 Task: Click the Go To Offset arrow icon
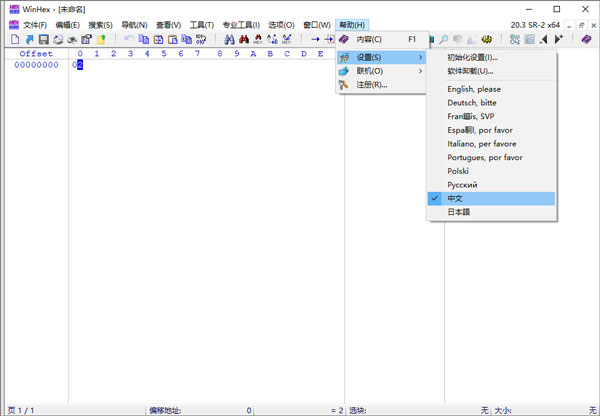pyautogui.click(x=315, y=39)
